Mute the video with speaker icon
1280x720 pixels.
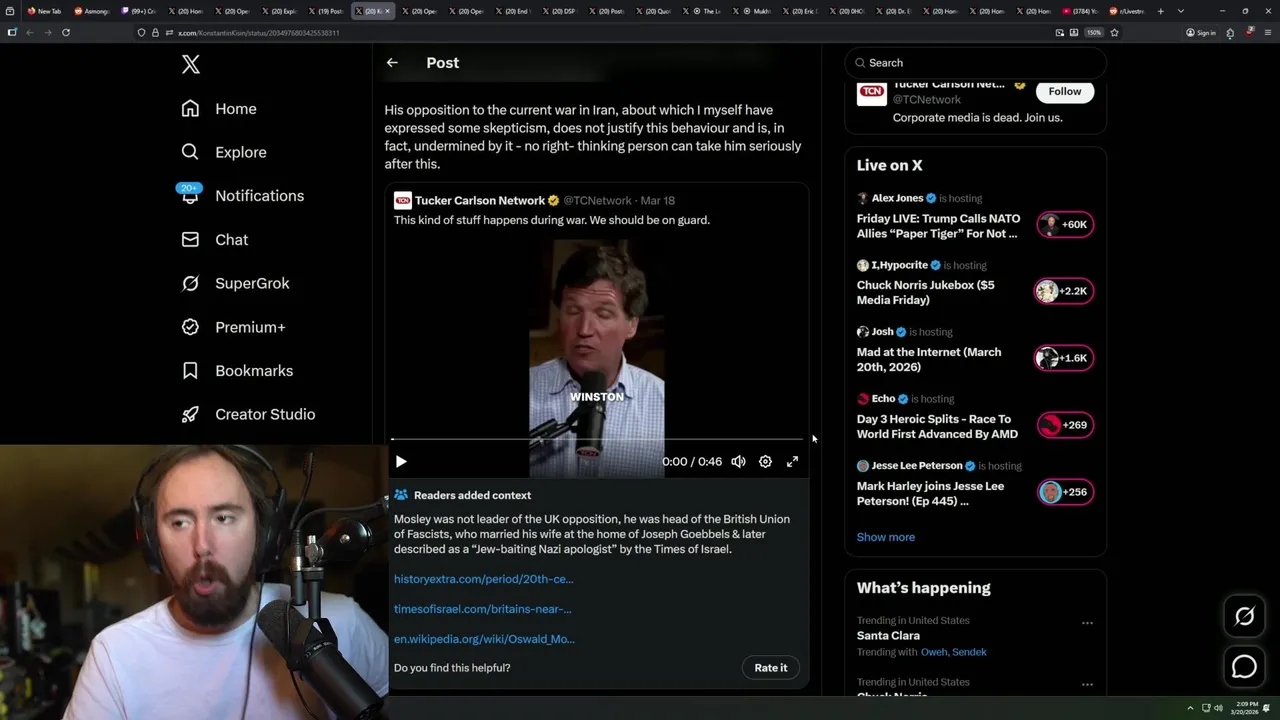(x=738, y=462)
